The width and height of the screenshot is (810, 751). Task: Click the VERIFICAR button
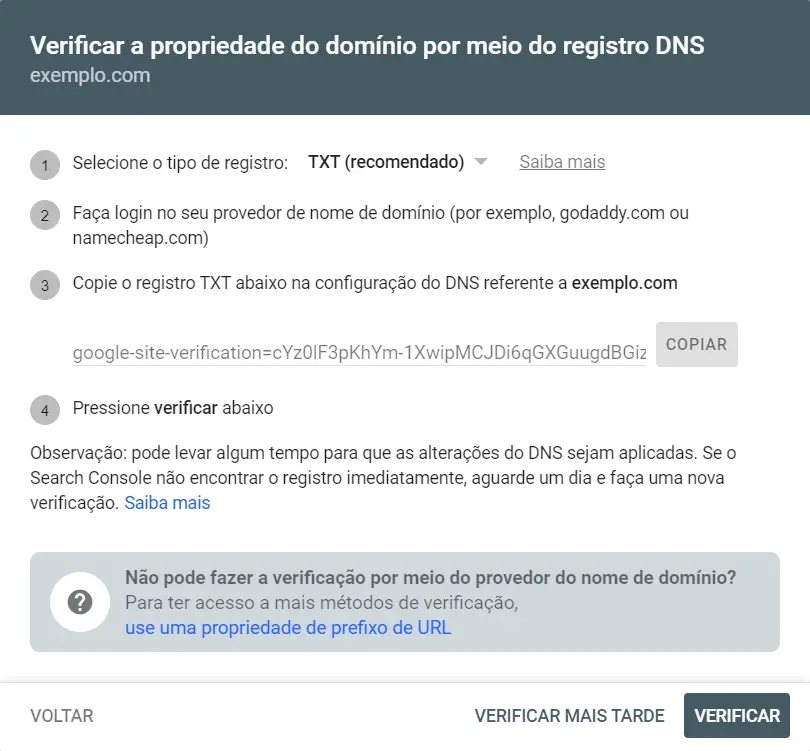(x=737, y=715)
